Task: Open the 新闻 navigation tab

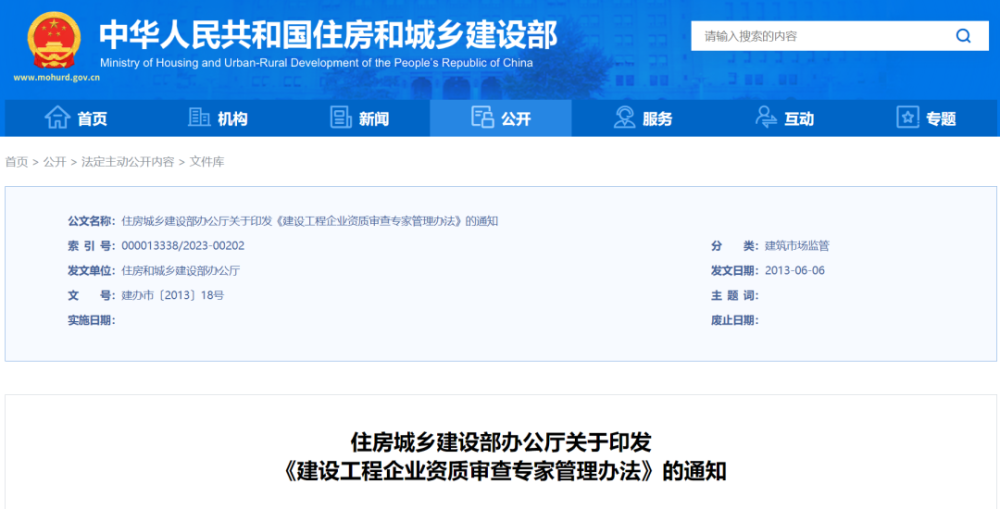Action: click(x=374, y=119)
